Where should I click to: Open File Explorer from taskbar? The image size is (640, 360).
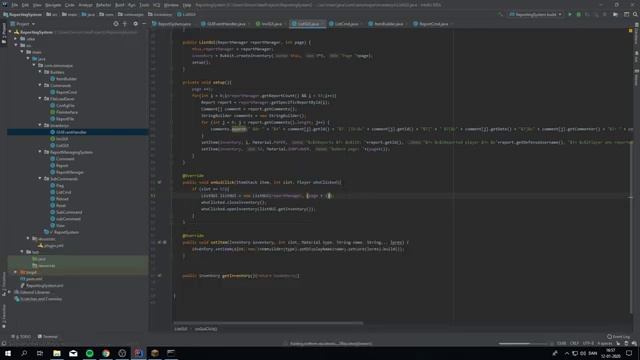[x=57, y=353]
